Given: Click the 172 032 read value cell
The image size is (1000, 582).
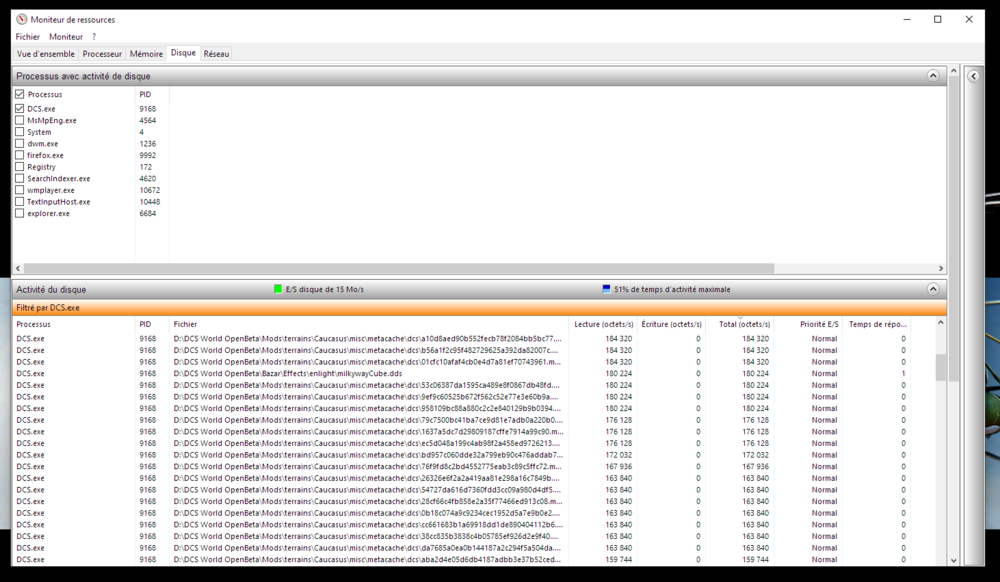Looking at the screenshot, I should click(619, 455).
